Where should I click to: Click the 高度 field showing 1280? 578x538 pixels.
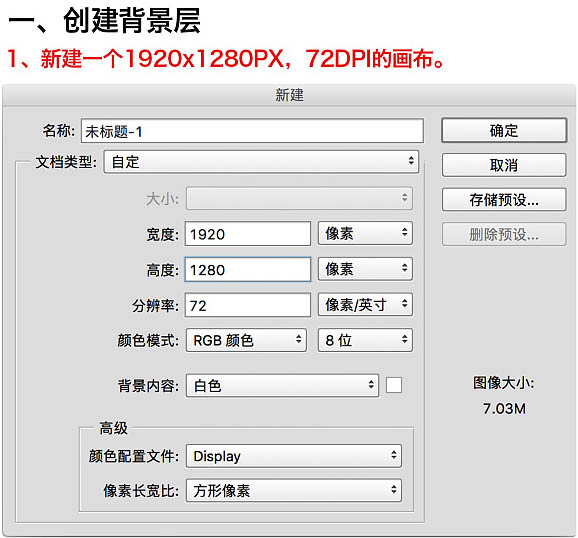point(248,269)
